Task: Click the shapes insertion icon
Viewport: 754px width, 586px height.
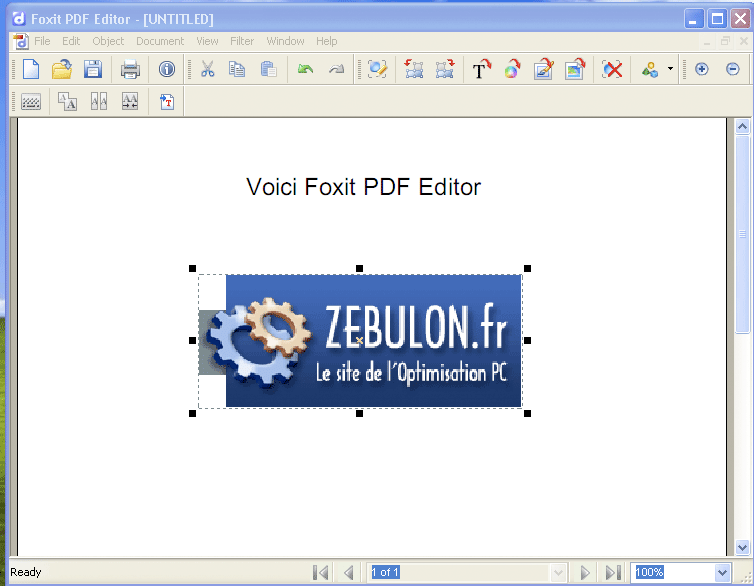Action: [650, 70]
